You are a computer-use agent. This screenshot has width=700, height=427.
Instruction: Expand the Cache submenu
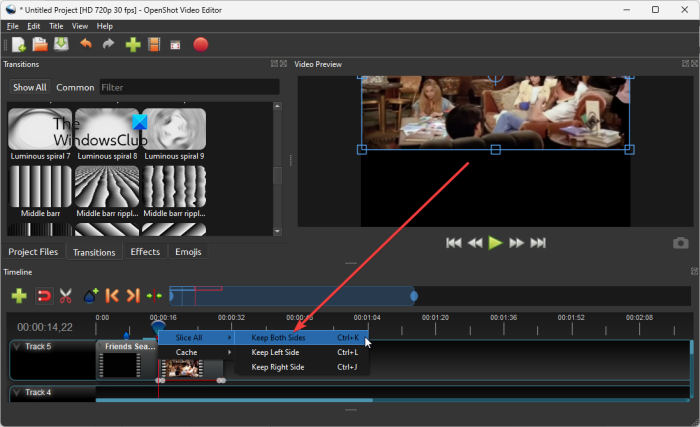click(x=196, y=352)
